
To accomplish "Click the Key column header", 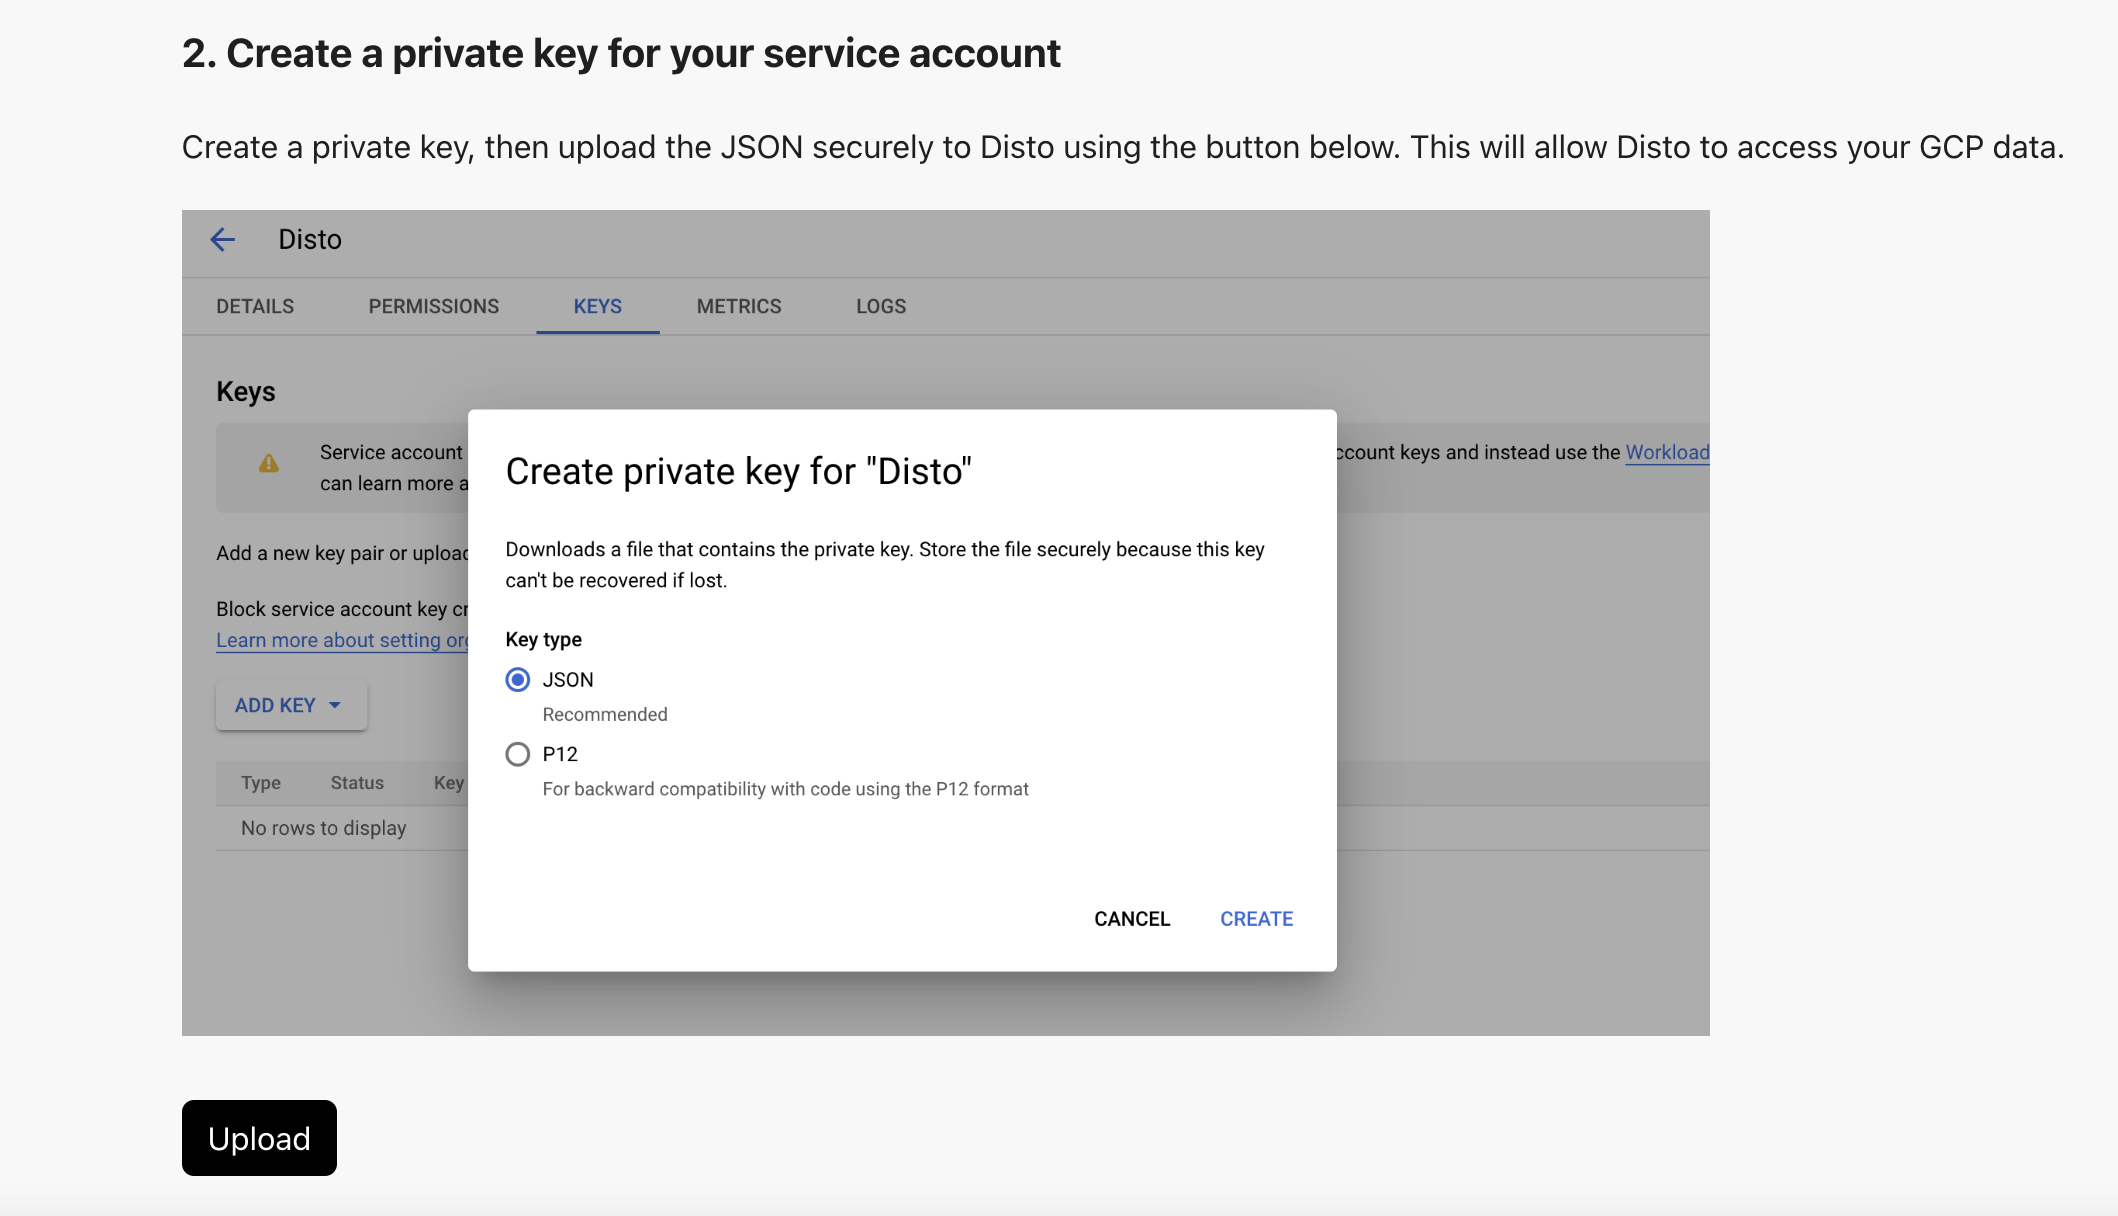I will click(448, 783).
